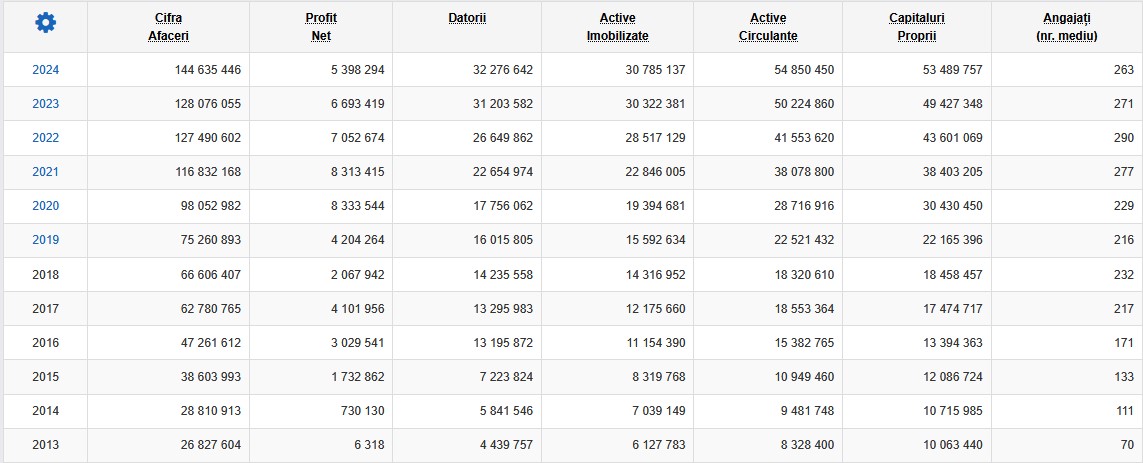
Task: Open the 2020 year link
Action: [45, 206]
